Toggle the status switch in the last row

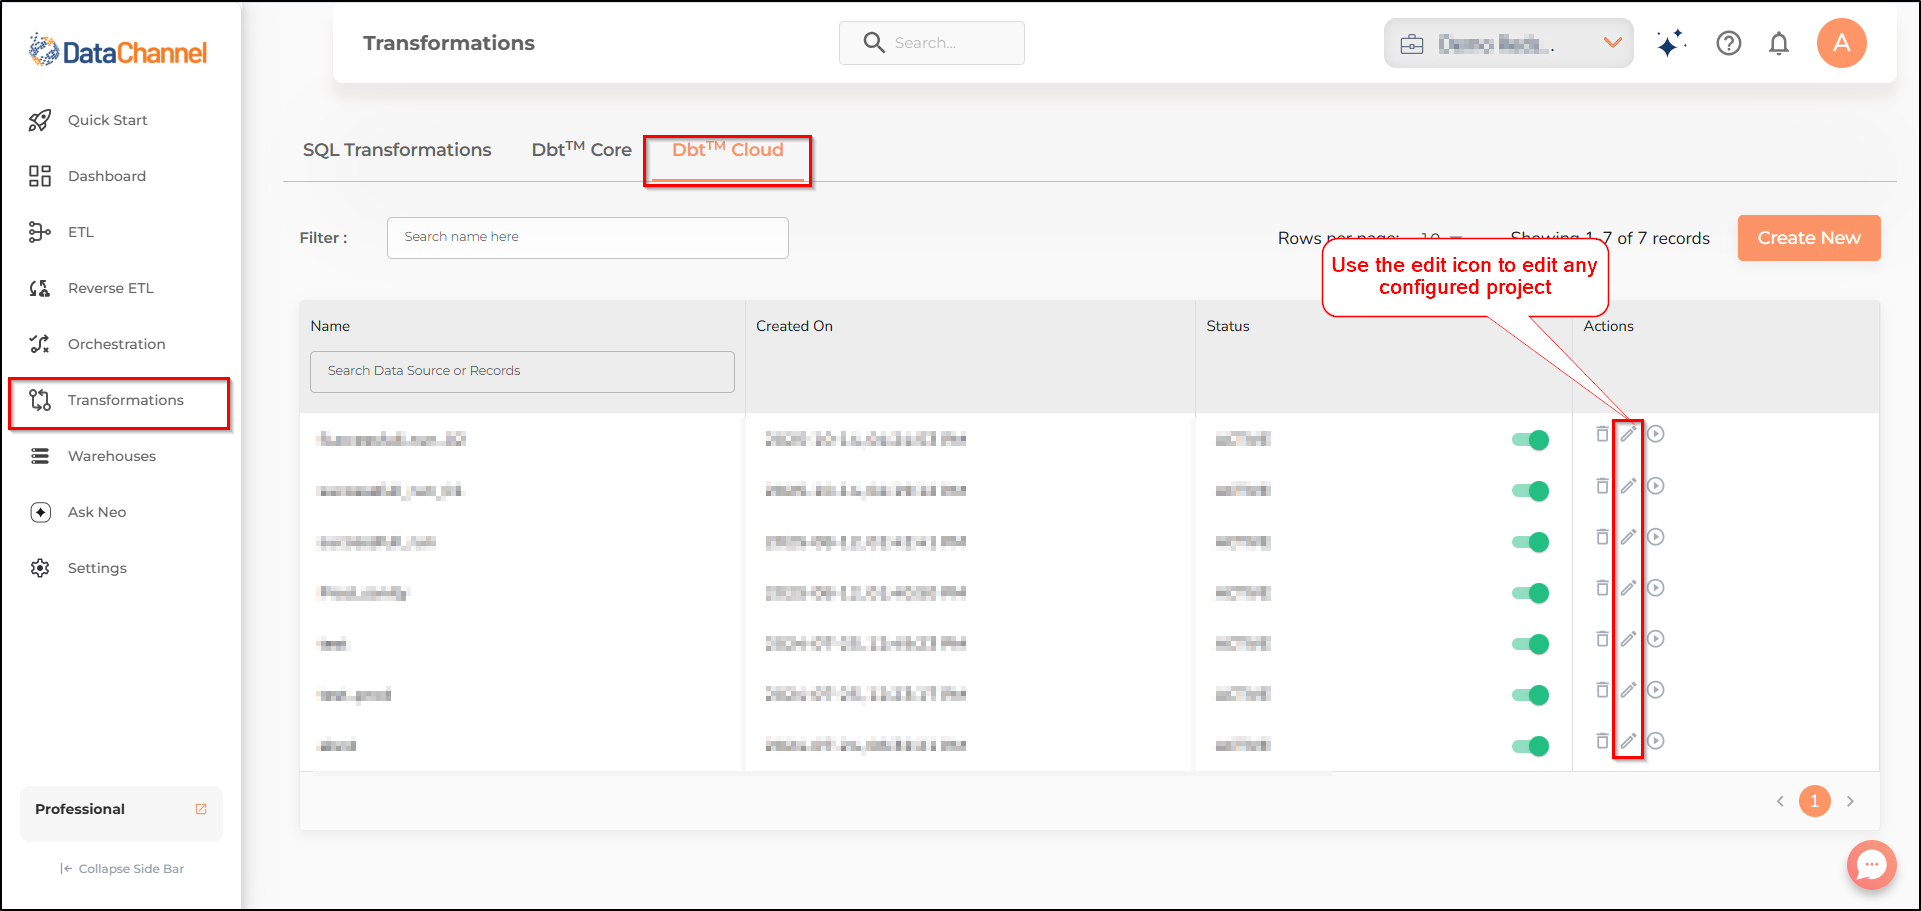[1530, 746]
